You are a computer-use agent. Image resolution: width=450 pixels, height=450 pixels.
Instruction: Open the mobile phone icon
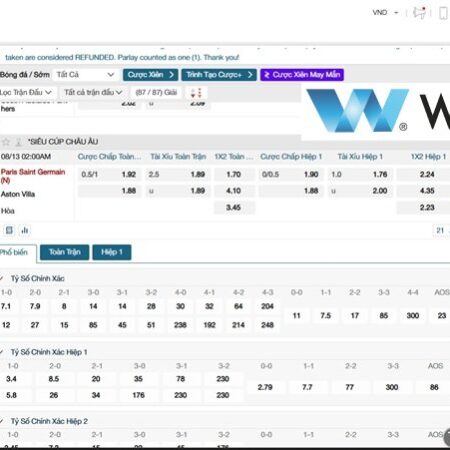[x=443, y=13]
